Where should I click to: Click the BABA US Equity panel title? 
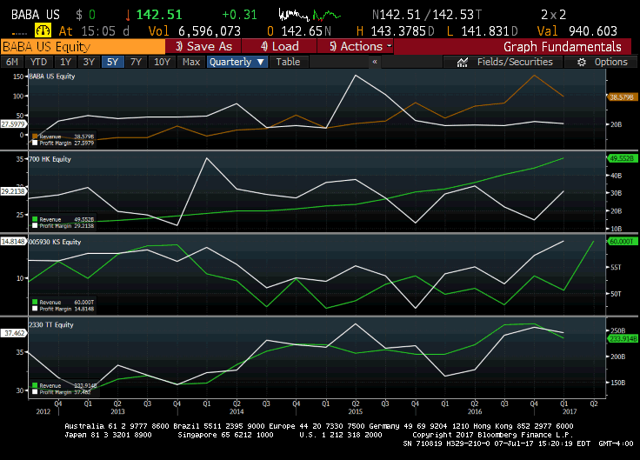coord(52,76)
